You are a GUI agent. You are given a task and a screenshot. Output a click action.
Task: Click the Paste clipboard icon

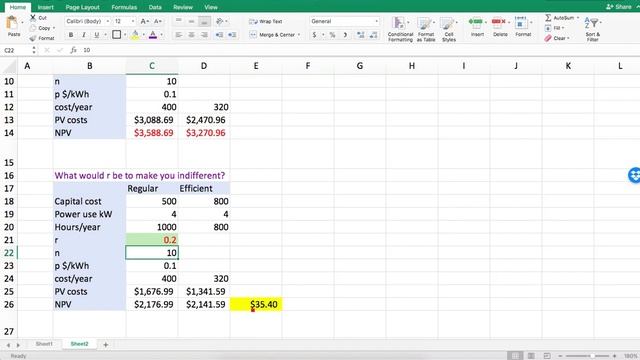(12, 23)
